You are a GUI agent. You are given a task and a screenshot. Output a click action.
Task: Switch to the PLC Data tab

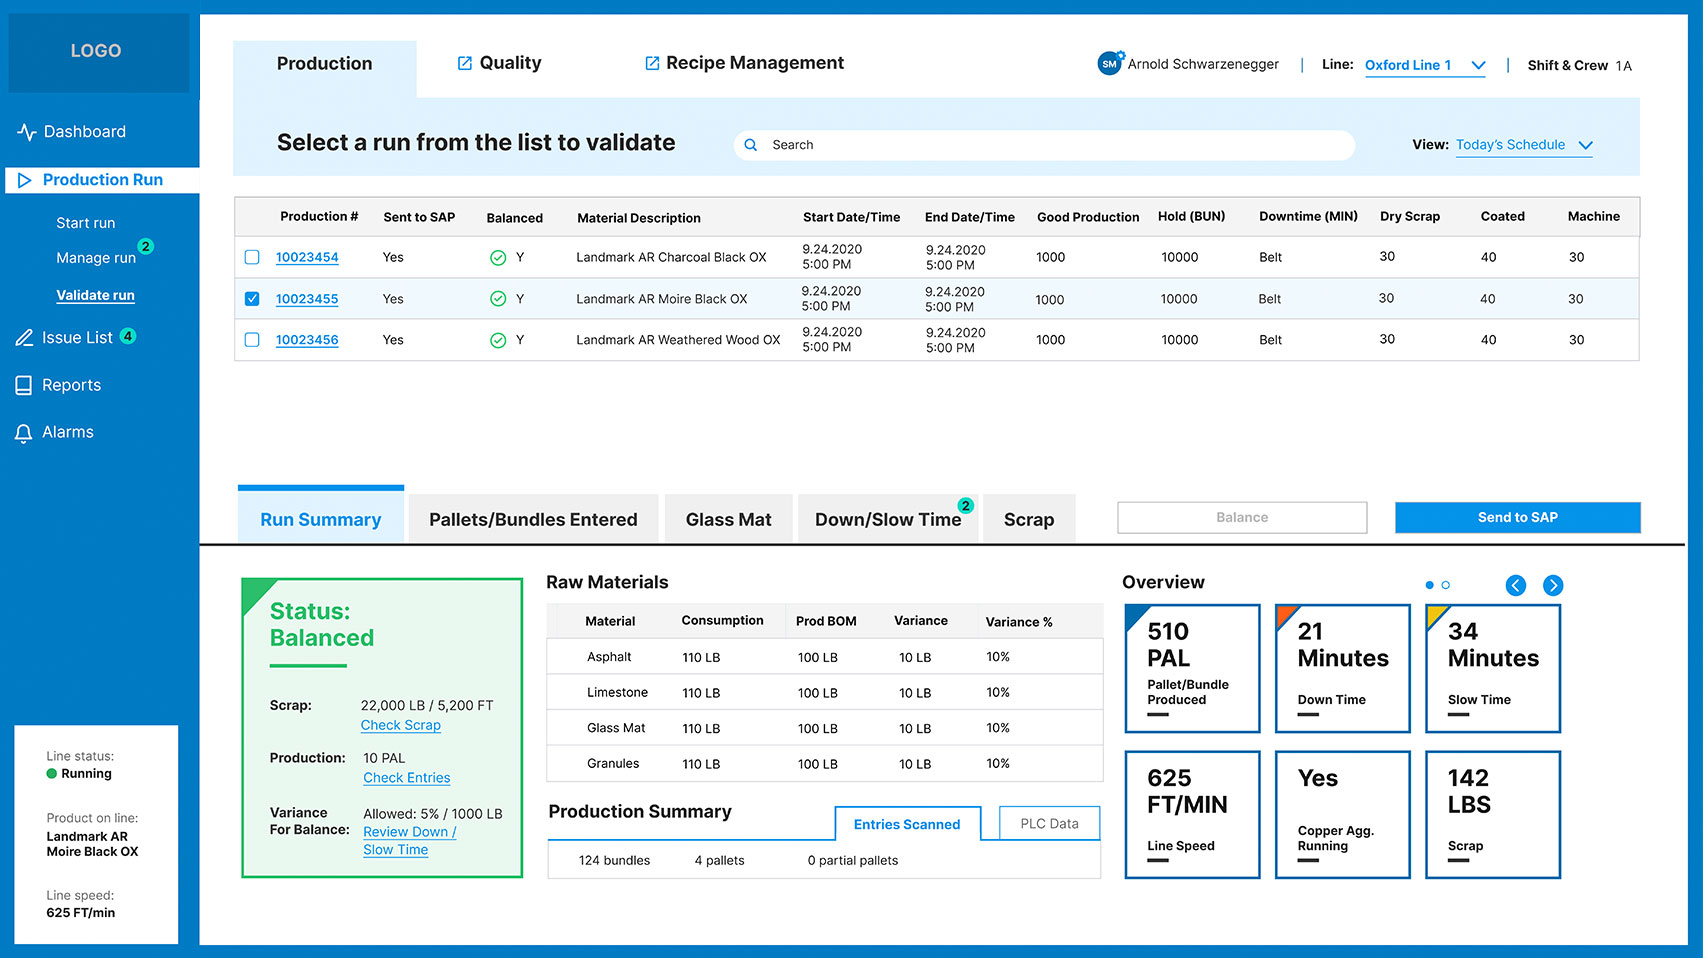point(1049,824)
